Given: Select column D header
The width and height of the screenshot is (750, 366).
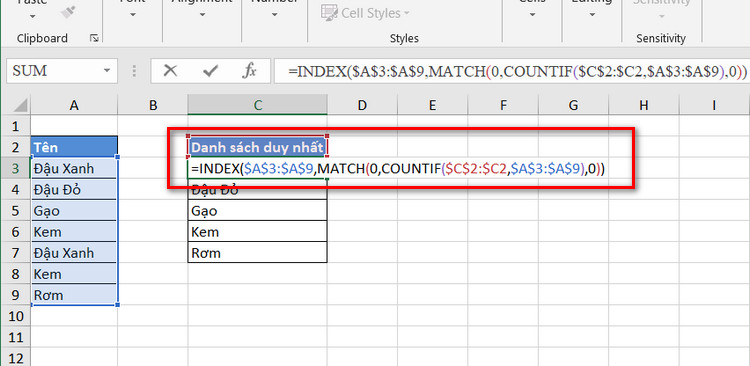Looking at the screenshot, I should tap(362, 105).
